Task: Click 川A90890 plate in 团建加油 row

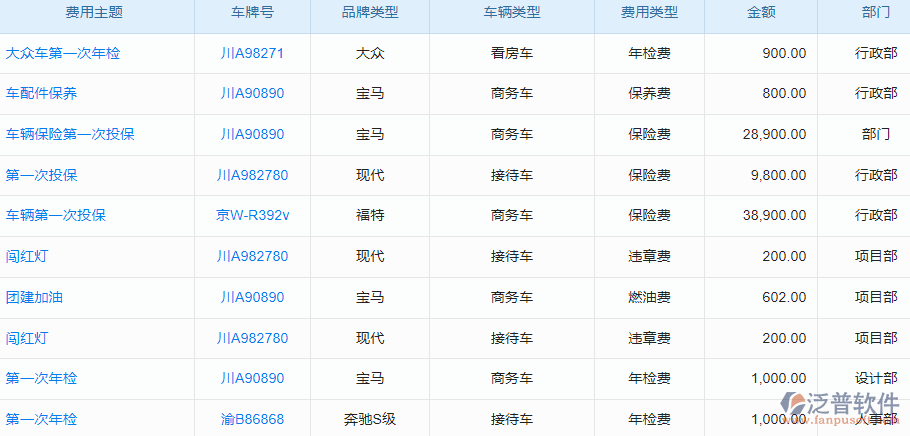Action: [252, 297]
